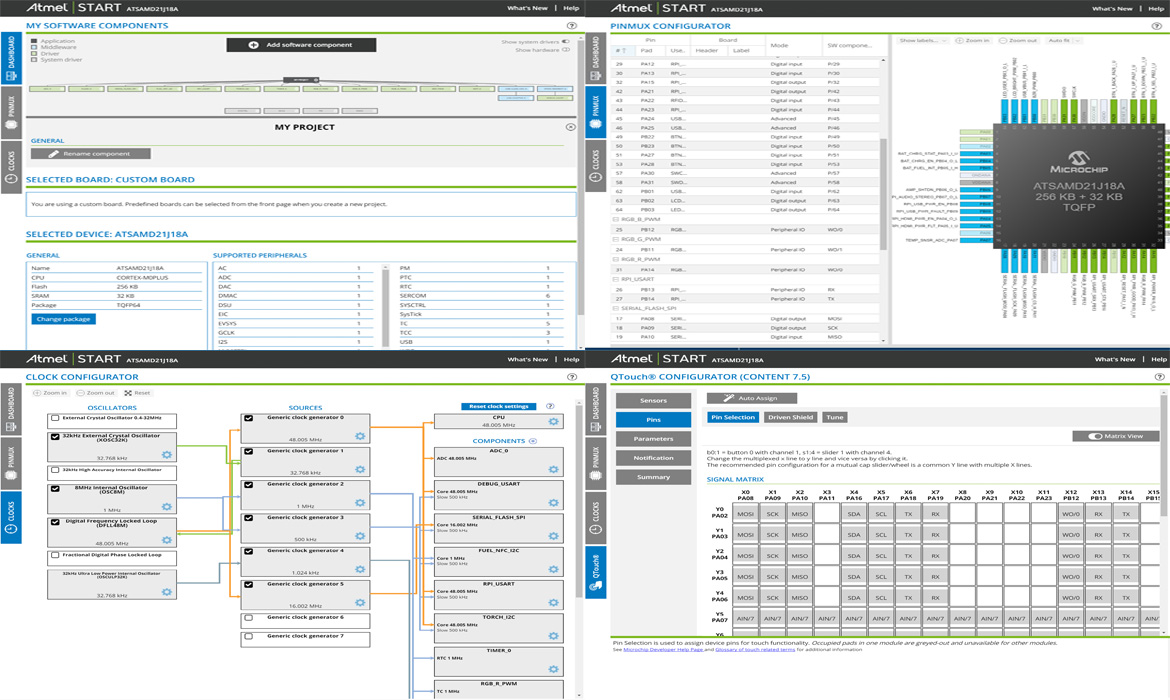This screenshot has width=1170, height=700.
Task: Open TORCH_I2C clock settings gear
Action: point(554,636)
